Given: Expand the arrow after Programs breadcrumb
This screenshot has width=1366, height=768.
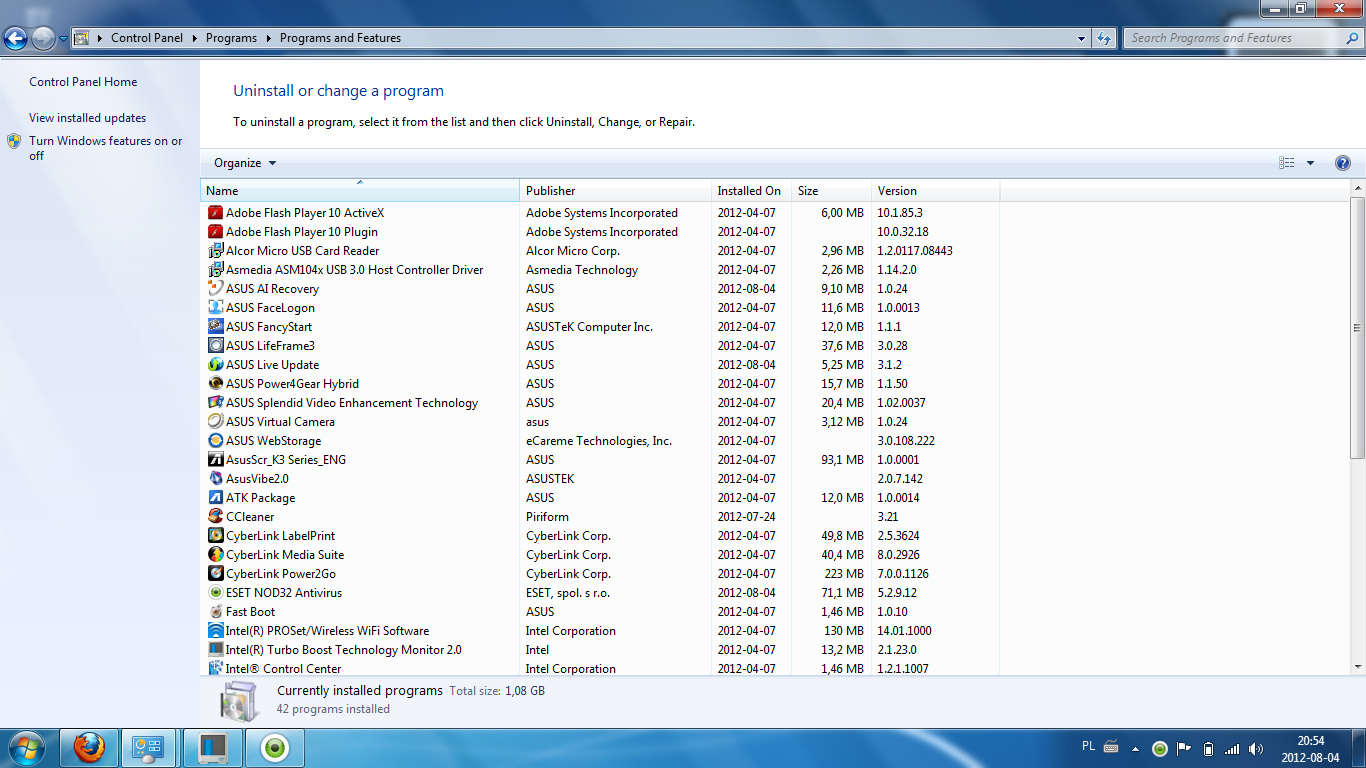Looking at the screenshot, I should (269, 38).
